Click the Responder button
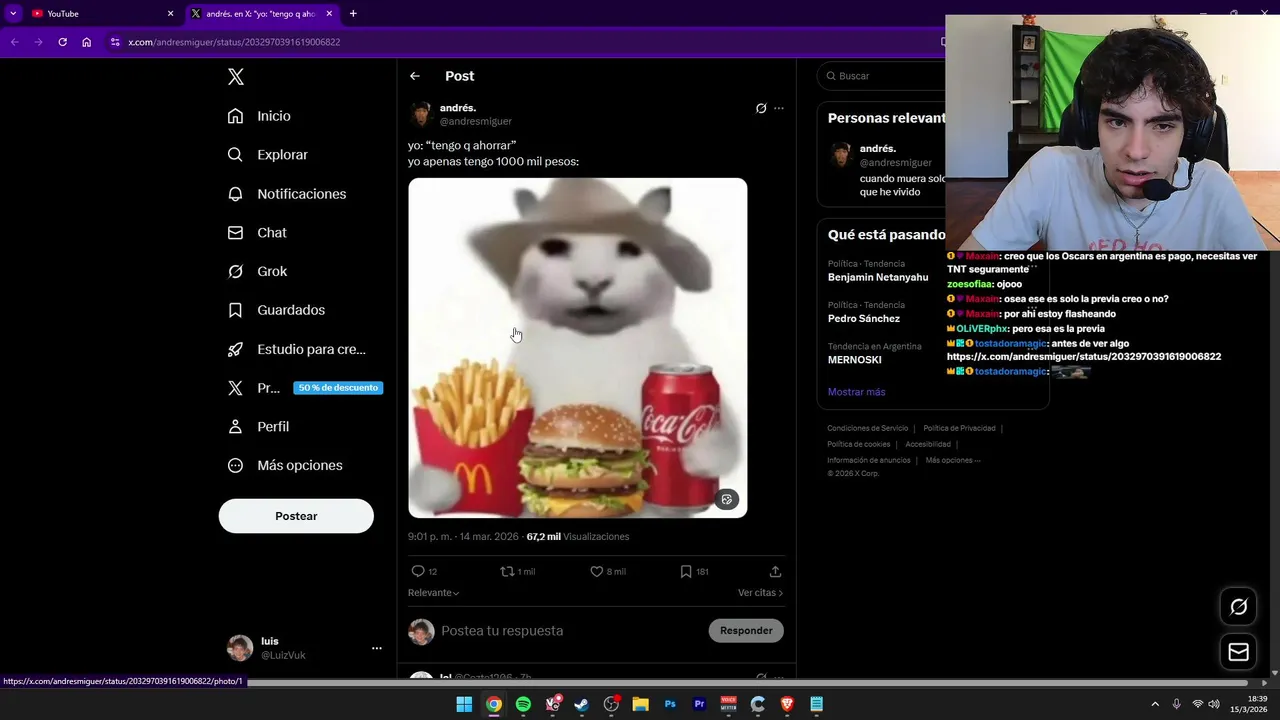 (746, 631)
